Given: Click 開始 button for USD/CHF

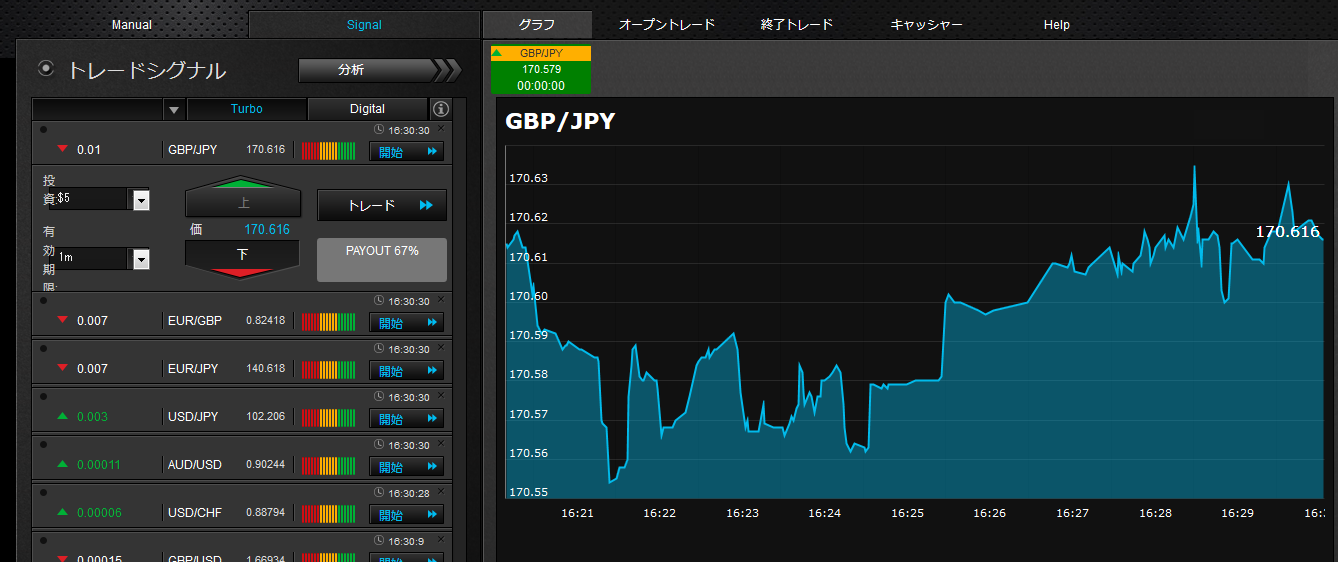Looking at the screenshot, I should coord(407,515).
